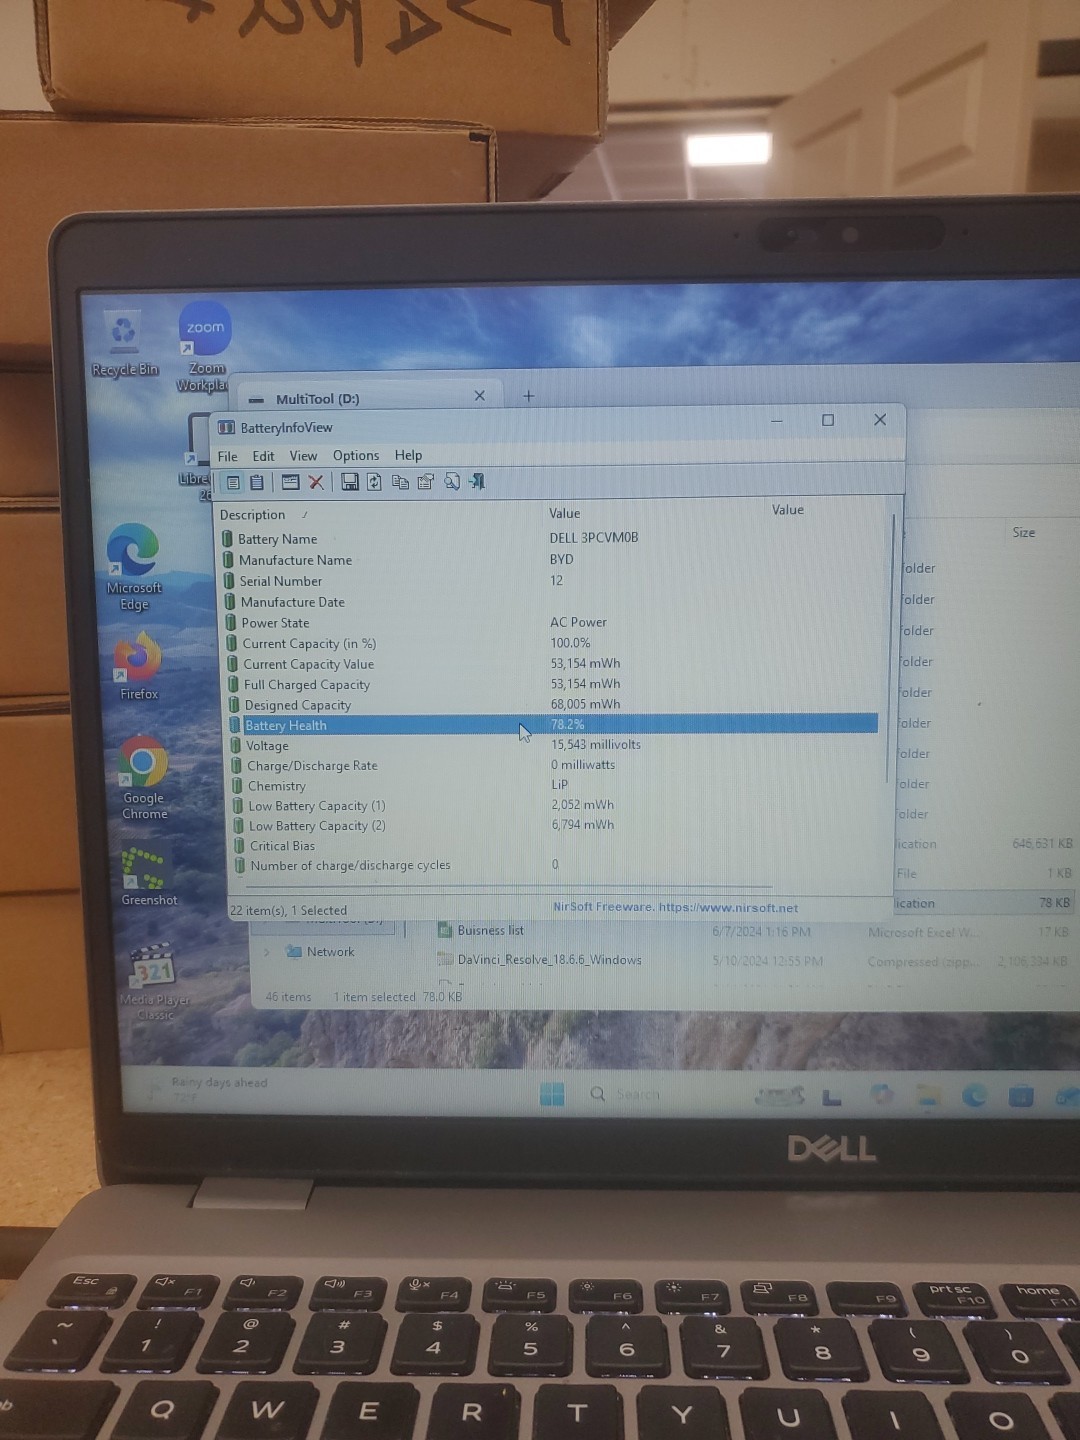Select the Current Capacity Value row
Image resolution: width=1080 pixels, height=1440 pixels.
tap(550, 664)
